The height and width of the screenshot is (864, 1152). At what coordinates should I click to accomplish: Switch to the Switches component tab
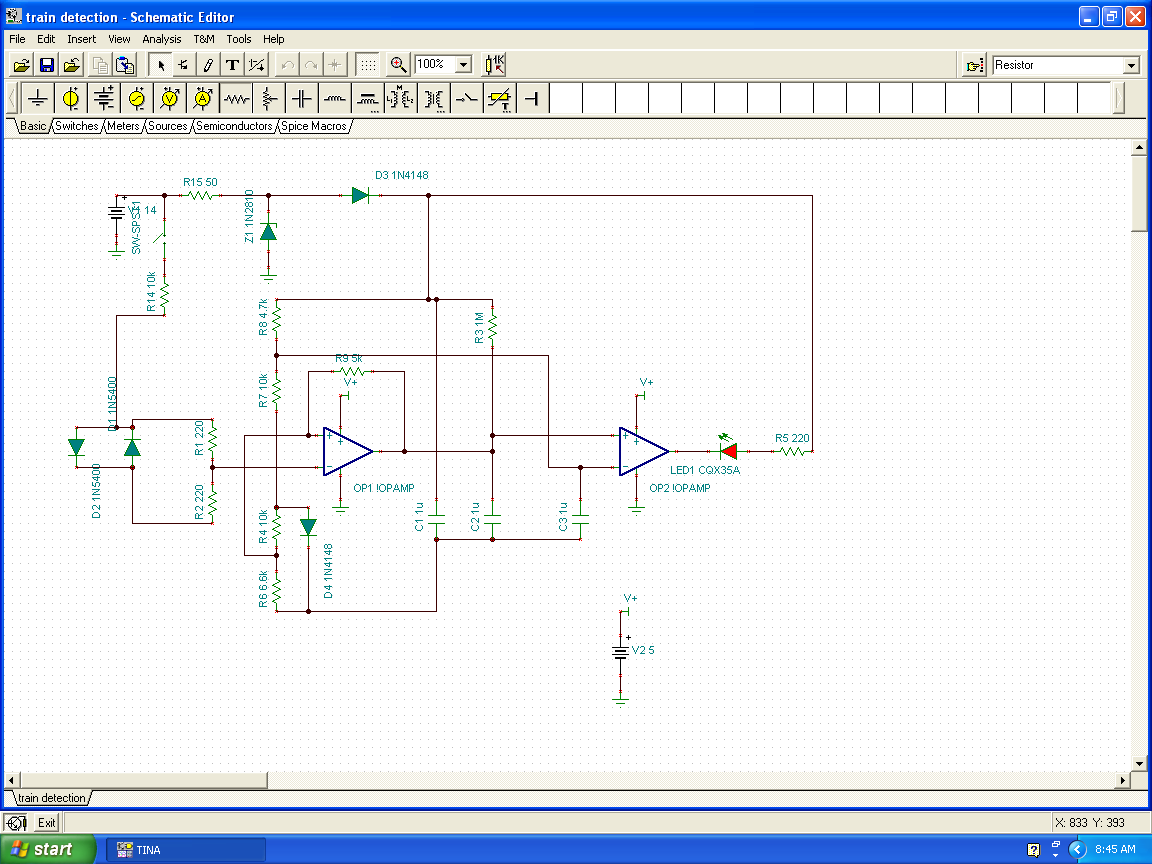click(x=76, y=126)
